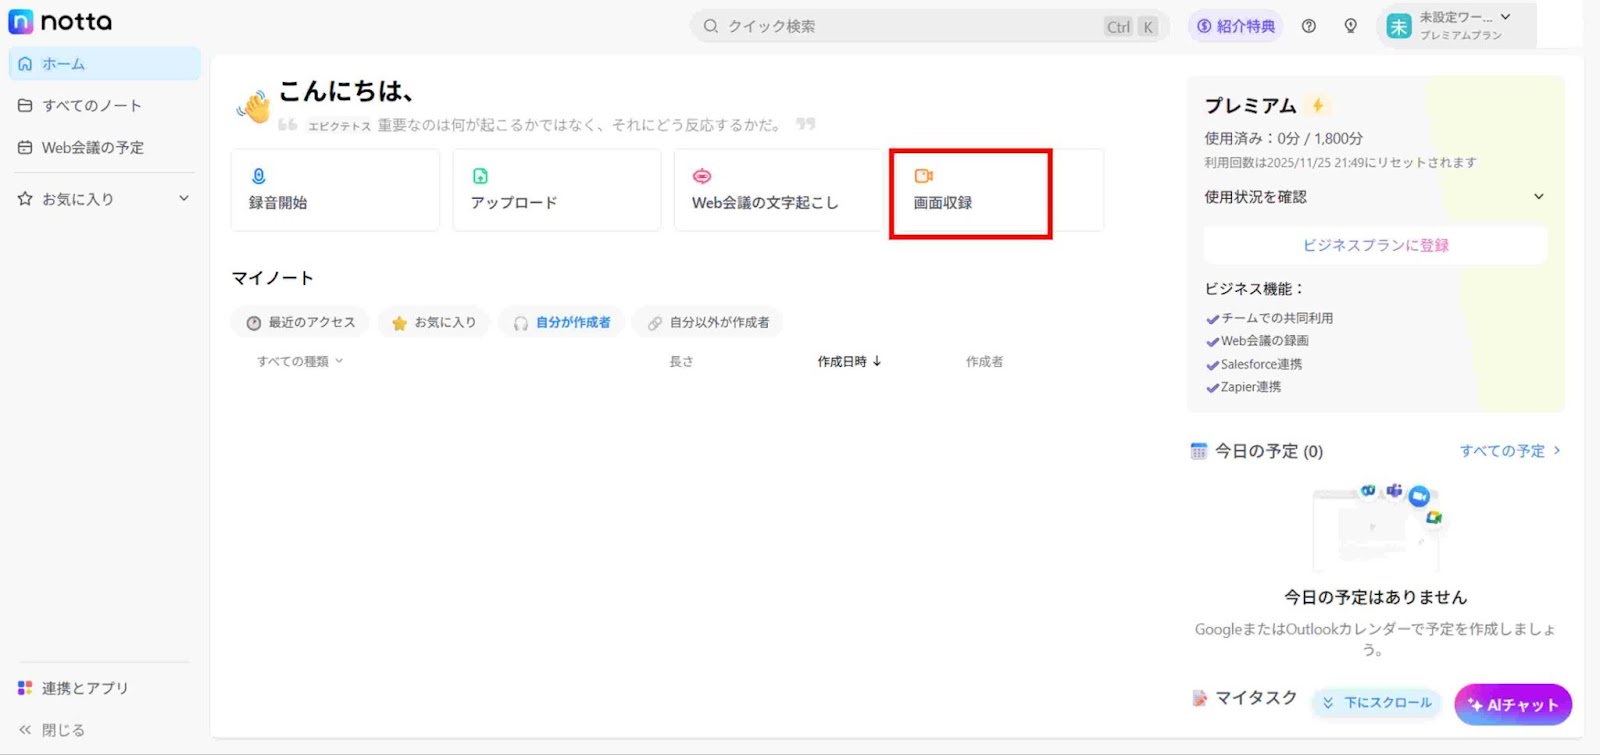This screenshot has width=1600, height=755.
Task: Select the 自分が作成者 filter tab
Action: [x=561, y=322]
